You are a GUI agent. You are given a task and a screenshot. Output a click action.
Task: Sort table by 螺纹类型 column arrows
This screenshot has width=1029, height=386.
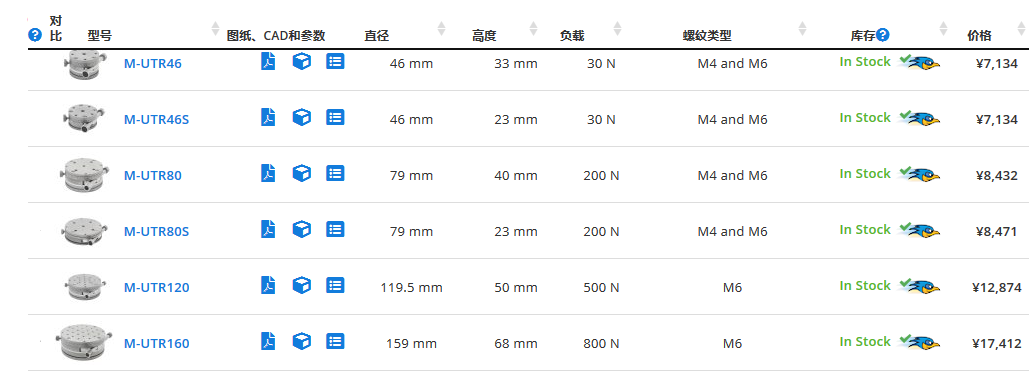point(802,28)
